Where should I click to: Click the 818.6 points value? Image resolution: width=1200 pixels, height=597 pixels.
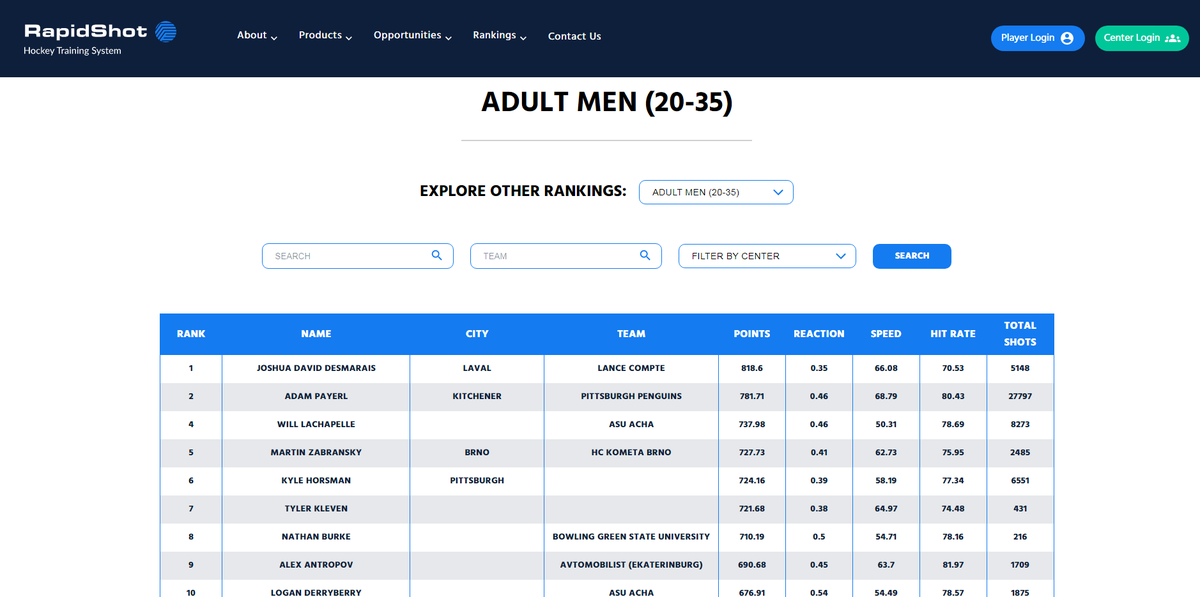pos(752,368)
